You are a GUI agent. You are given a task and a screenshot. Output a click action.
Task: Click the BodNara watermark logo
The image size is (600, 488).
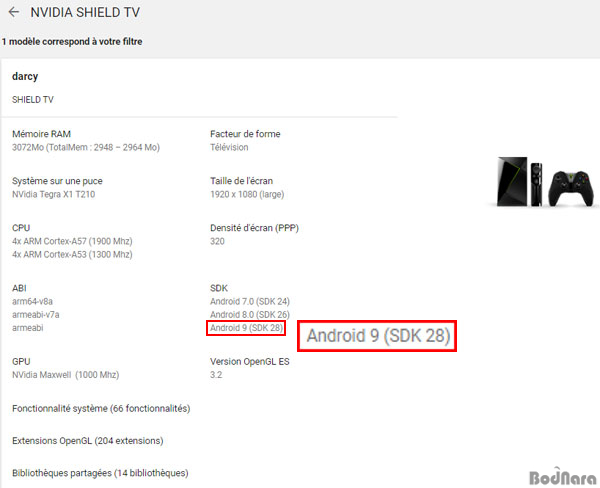pyautogui.click(x=562, y=477)
